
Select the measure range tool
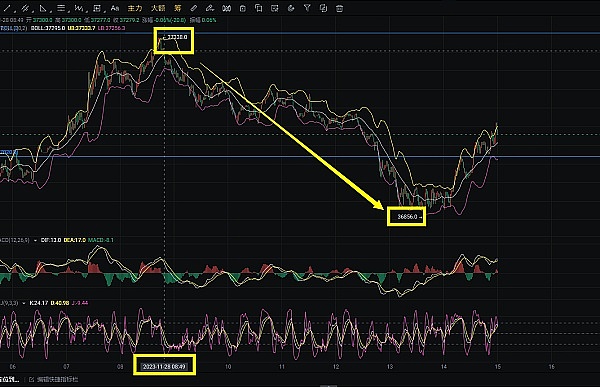97,8
